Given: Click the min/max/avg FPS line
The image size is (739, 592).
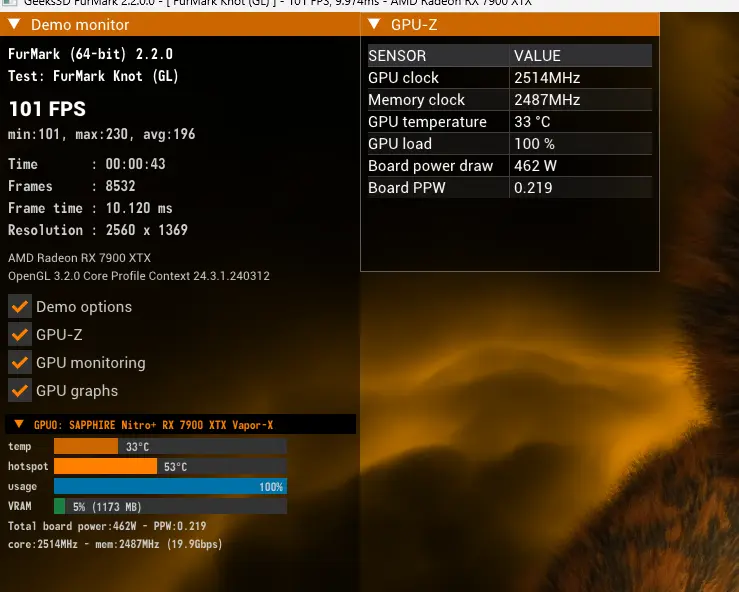Looking at the screenshot, I should point(101,134).
